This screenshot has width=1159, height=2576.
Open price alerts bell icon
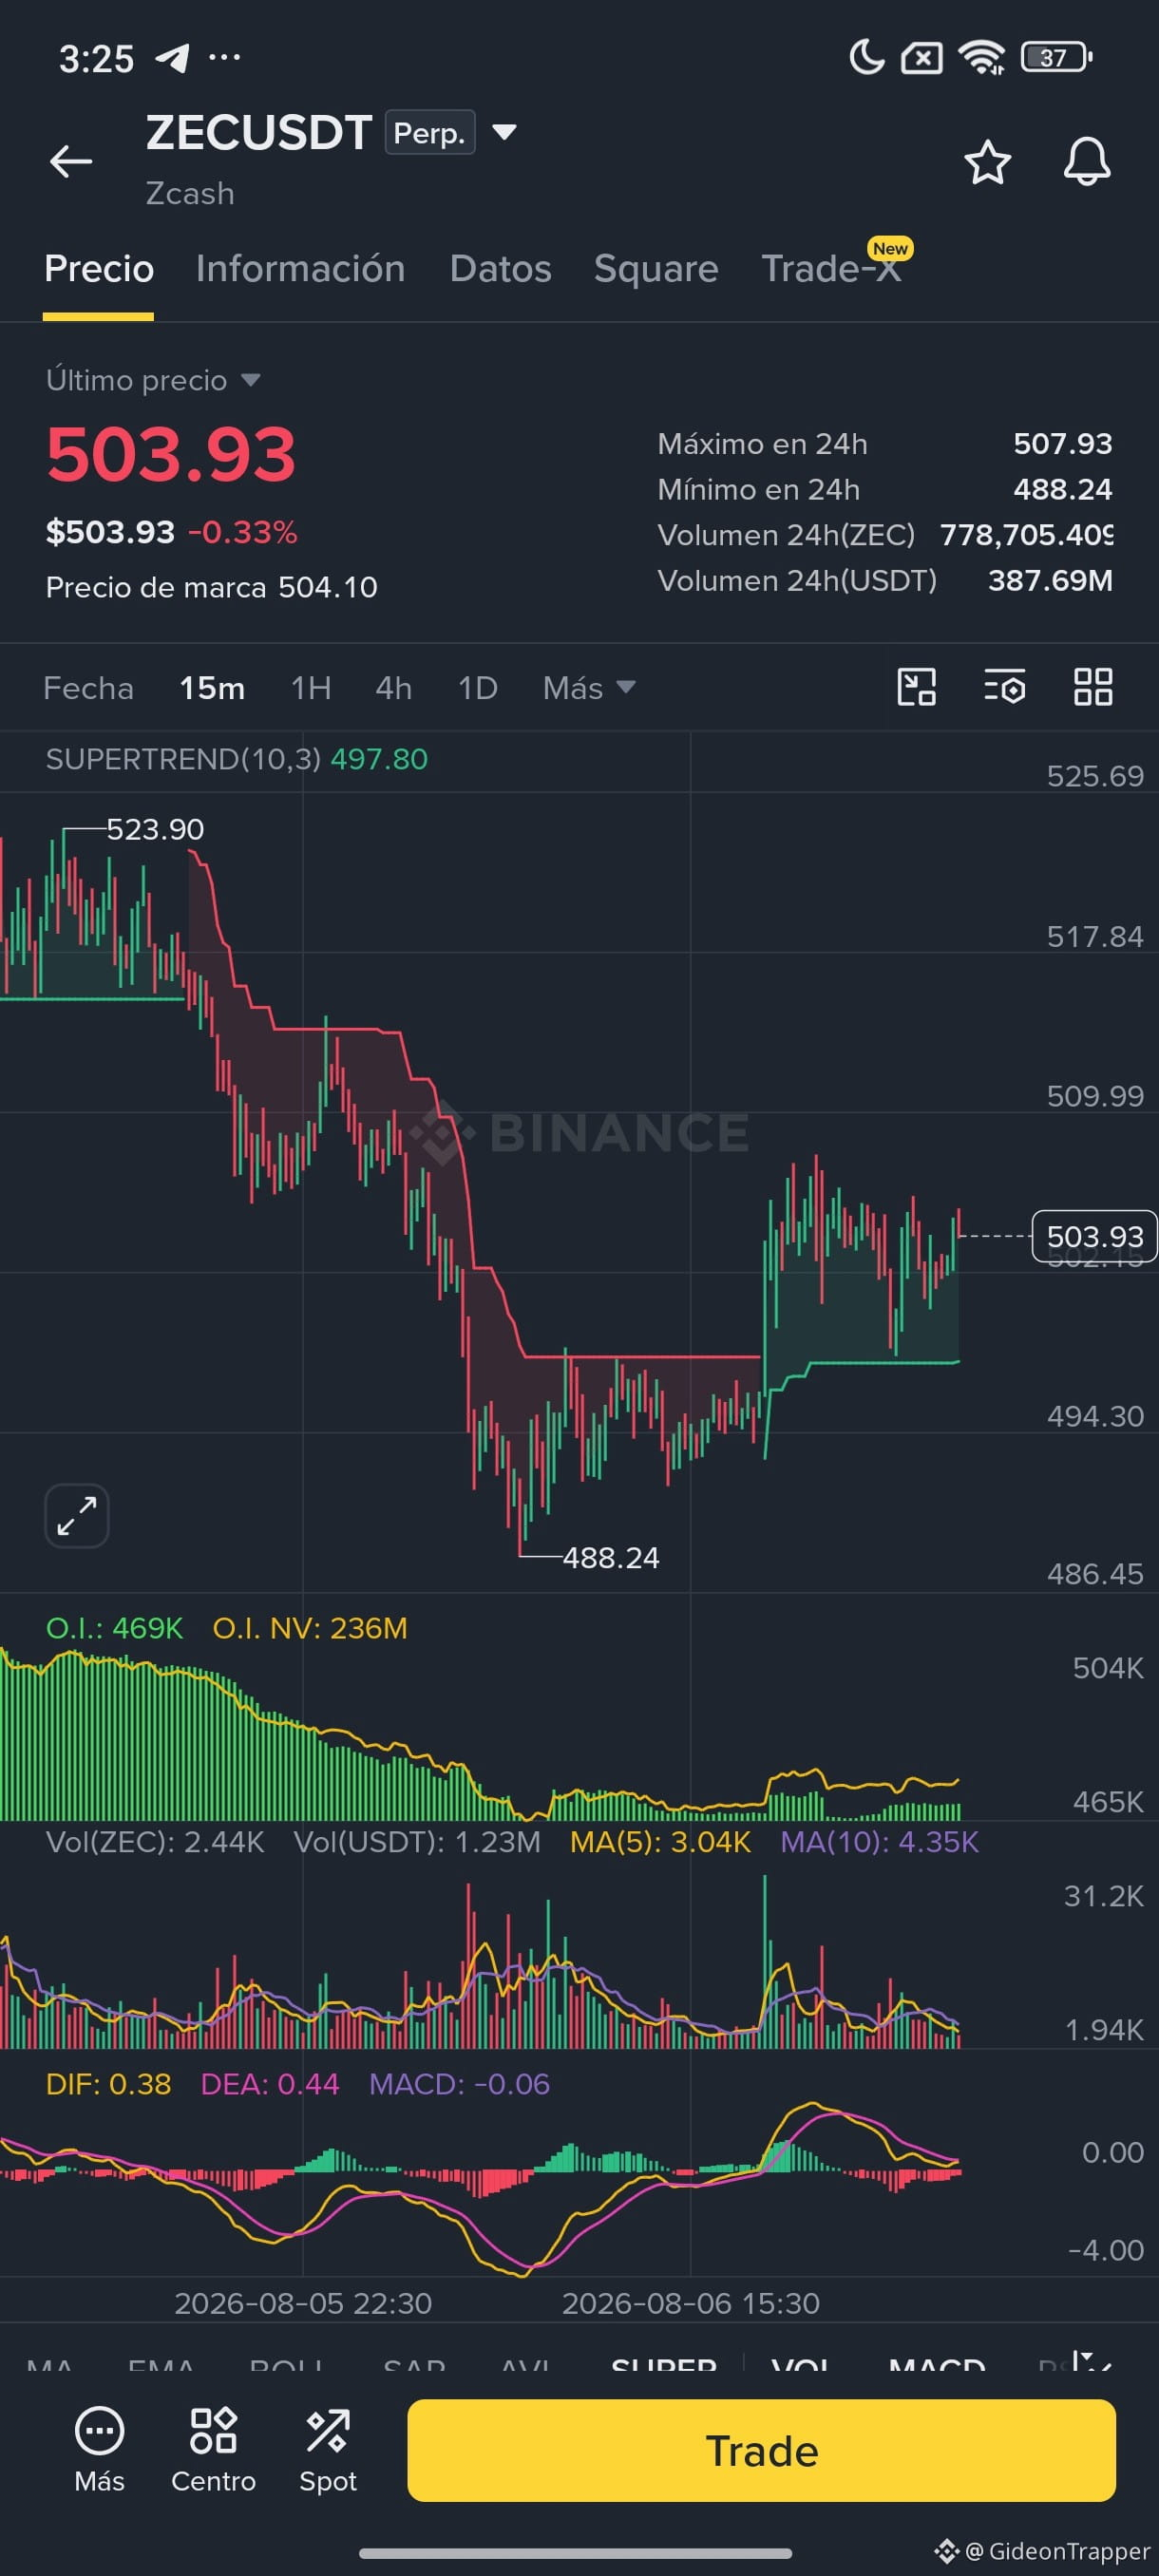pyautogui.click(x=1086, y=162)
